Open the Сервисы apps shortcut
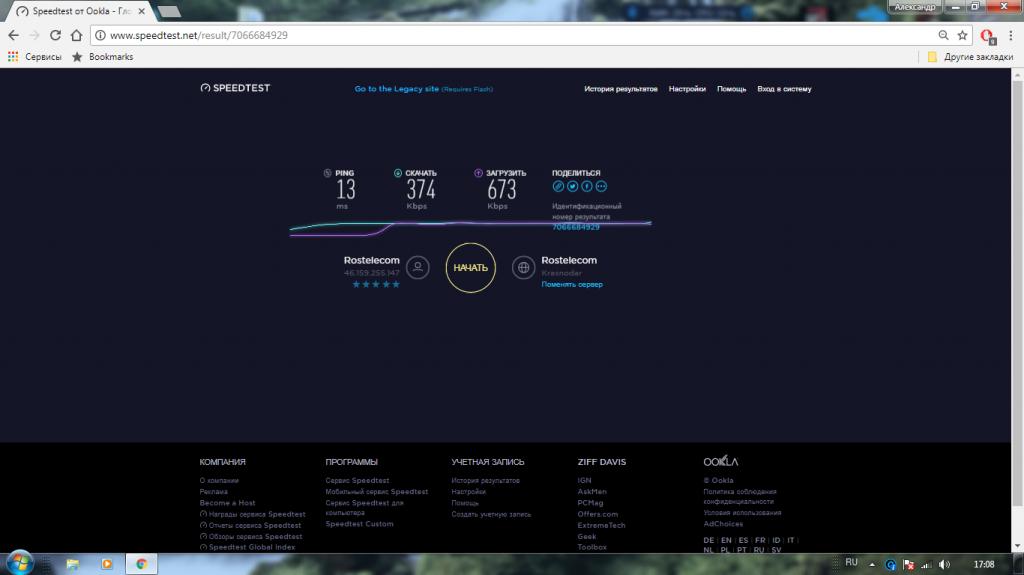Screen dimensions: 1024x575 [x=34, y=57]
